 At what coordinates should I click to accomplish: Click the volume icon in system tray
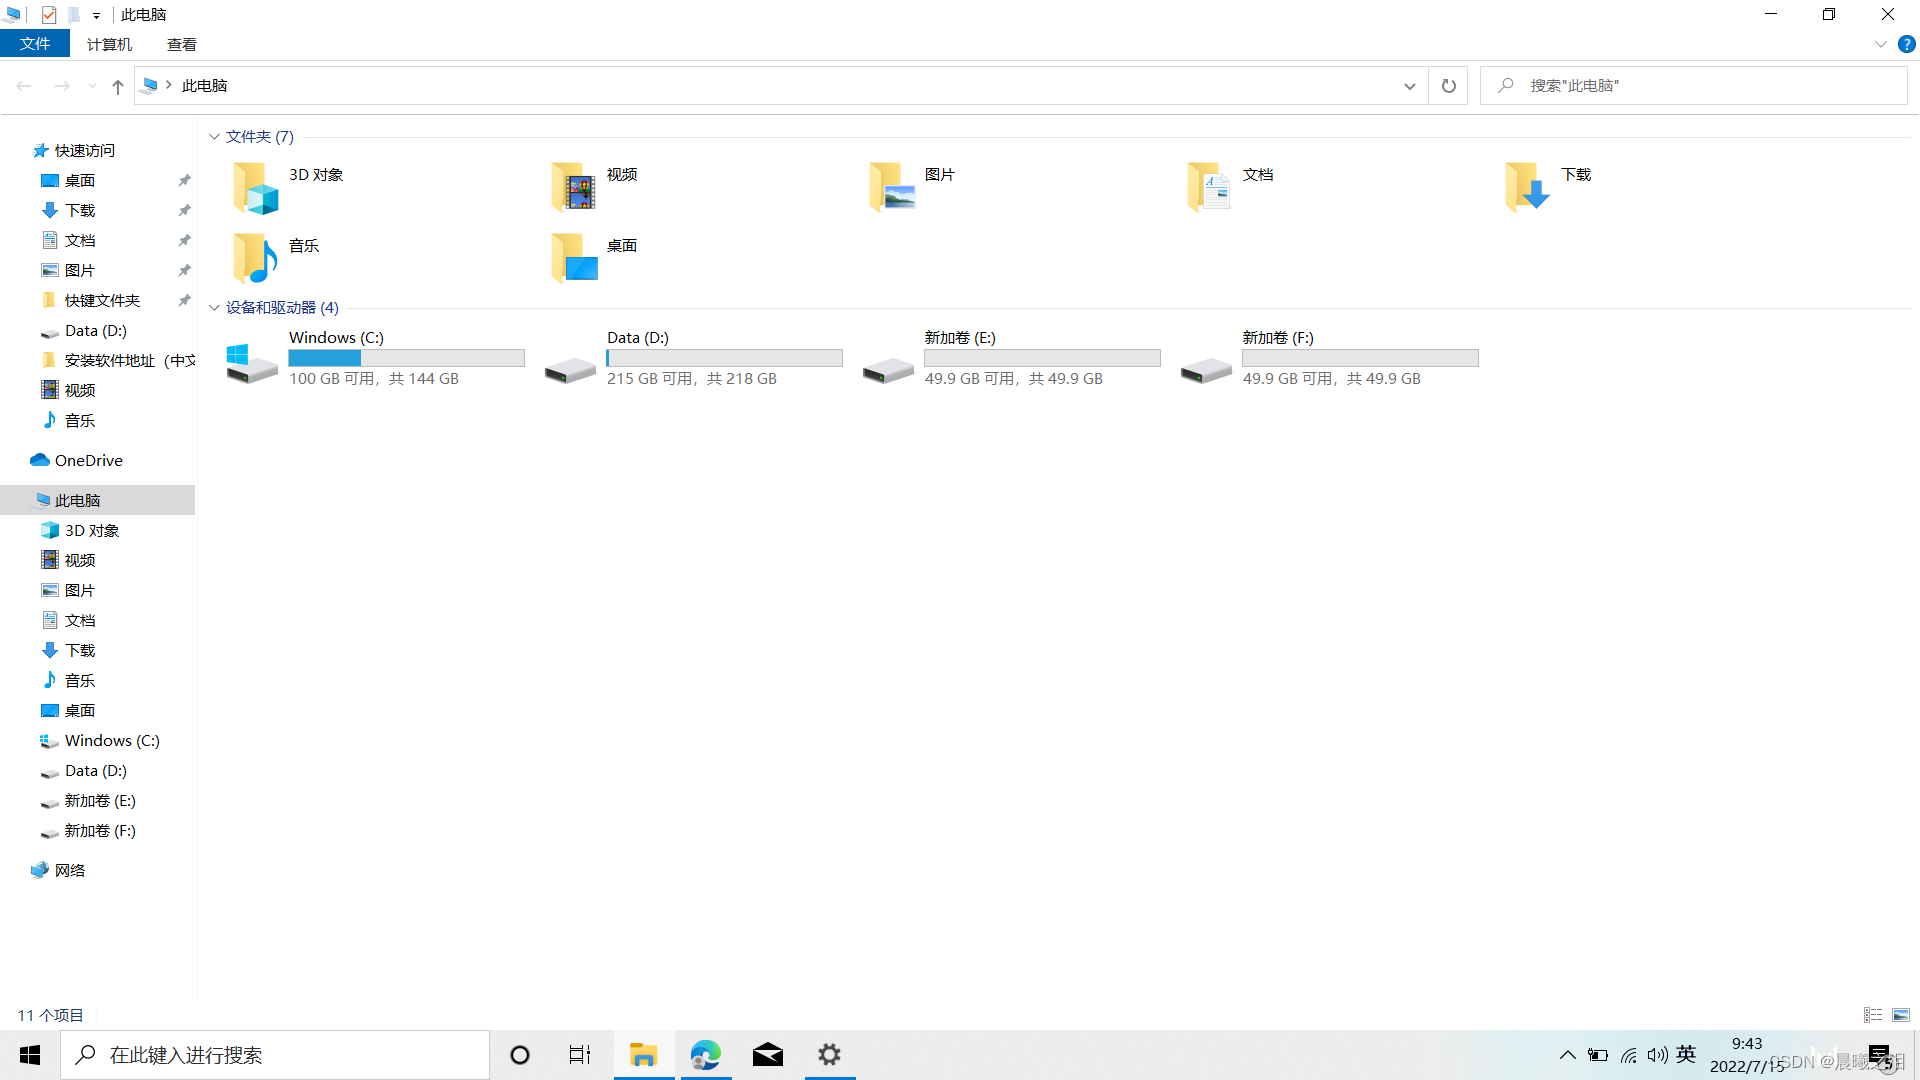(x=1657, y=1055)
